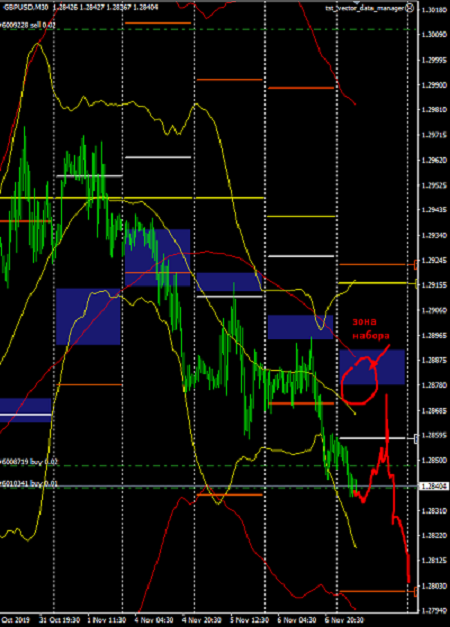Click price scale value 1.28310
450x627 pixels.
434,511
